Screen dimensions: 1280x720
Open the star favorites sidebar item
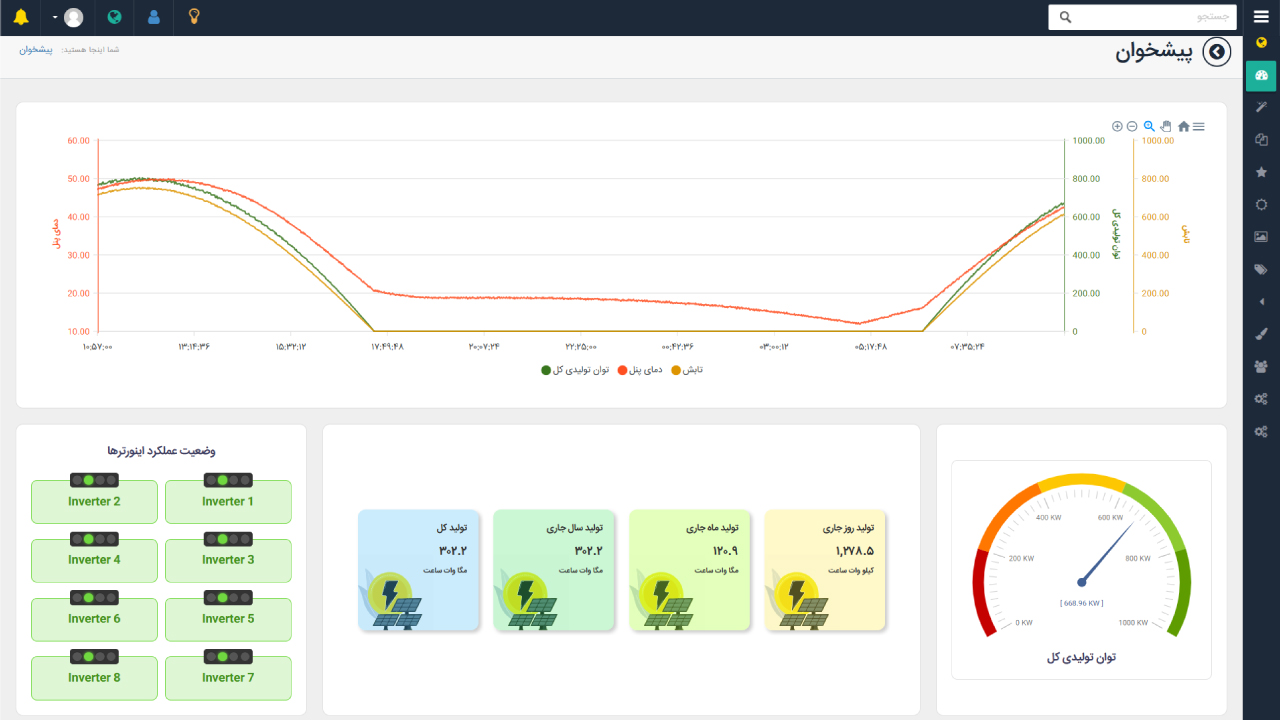coord(1261,172)
